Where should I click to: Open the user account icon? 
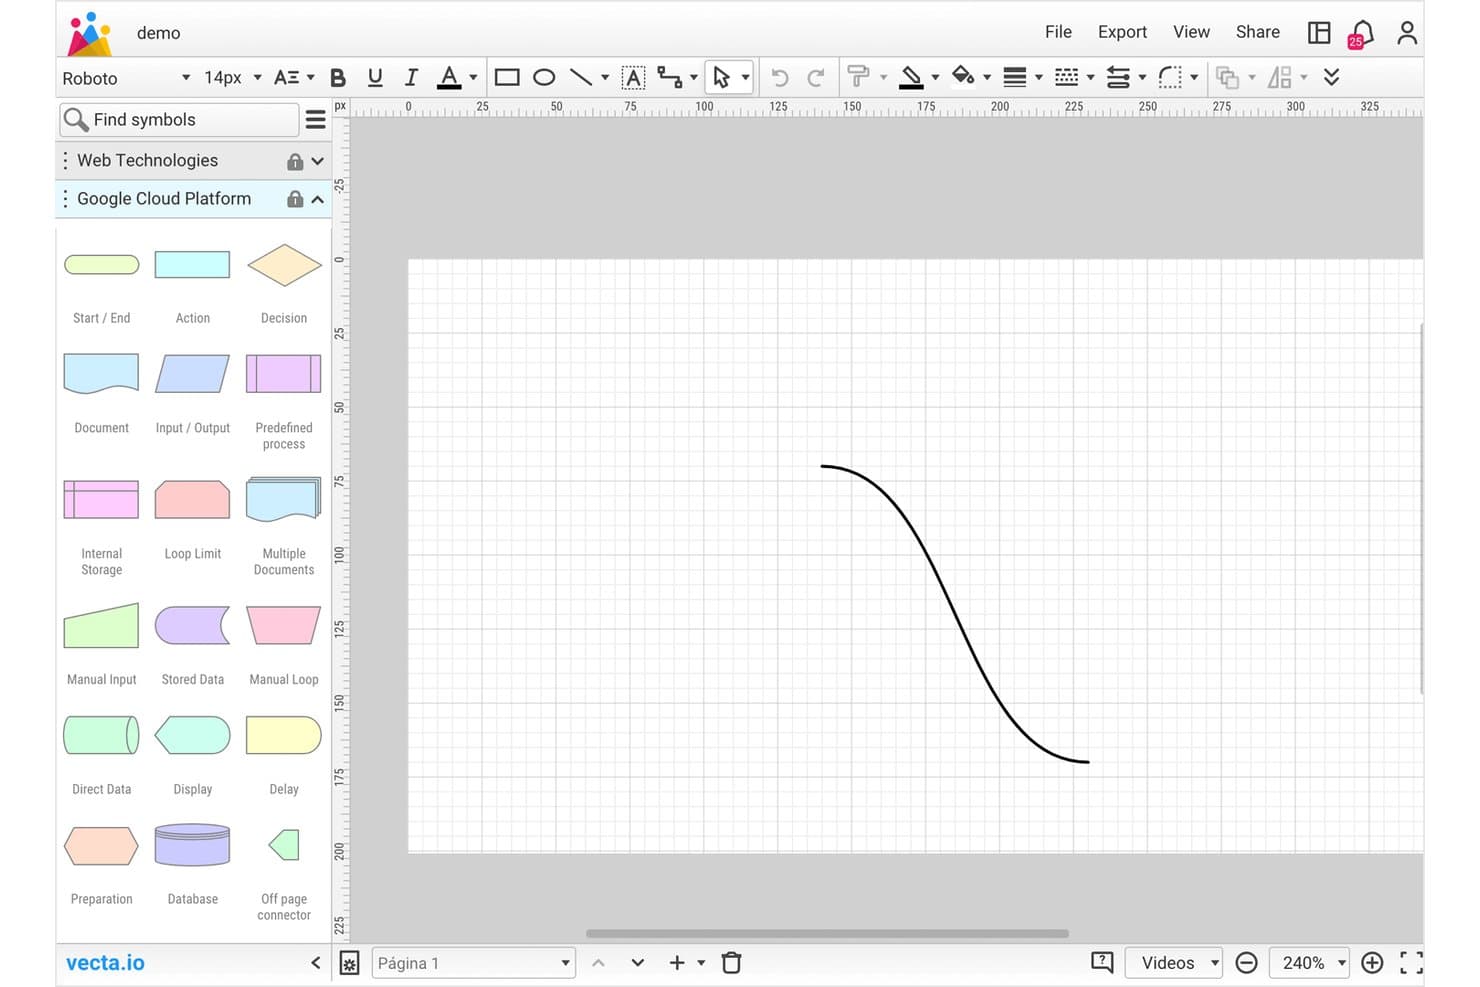point(1407,33)
